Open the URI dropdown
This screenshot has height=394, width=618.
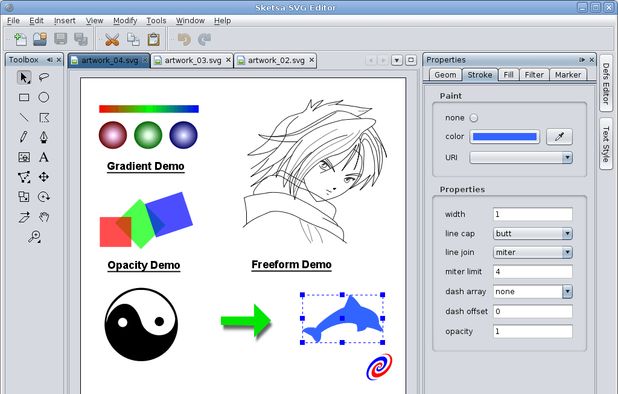point(567,158)
